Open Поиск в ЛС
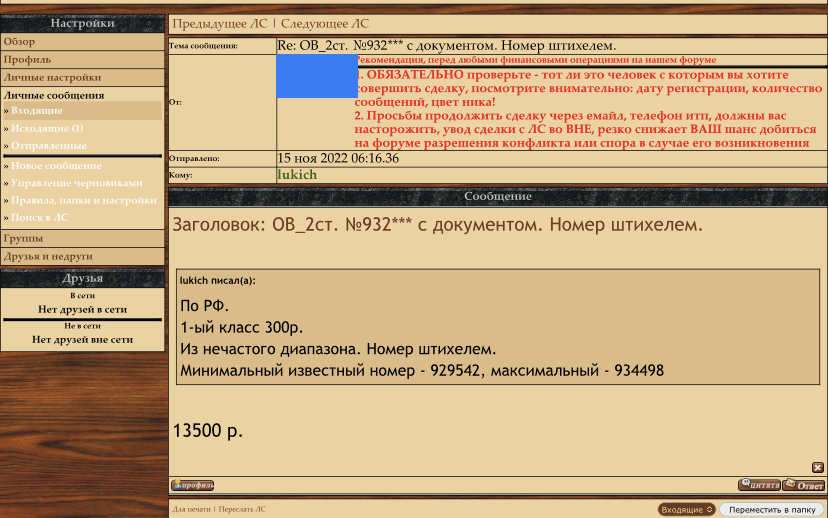Viewport: 828px width, 518px height. click(41, 216)
